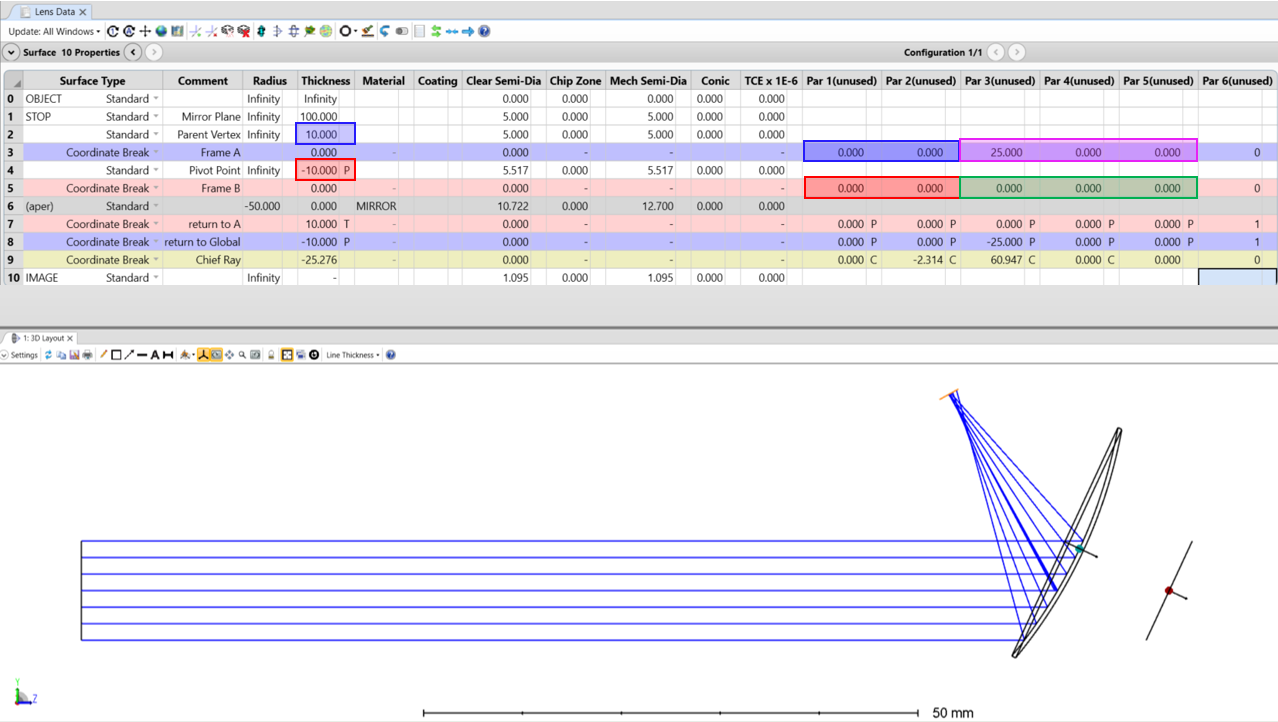Click the Conic column header
1278x722 pixels.
click(x=716, y=81)
